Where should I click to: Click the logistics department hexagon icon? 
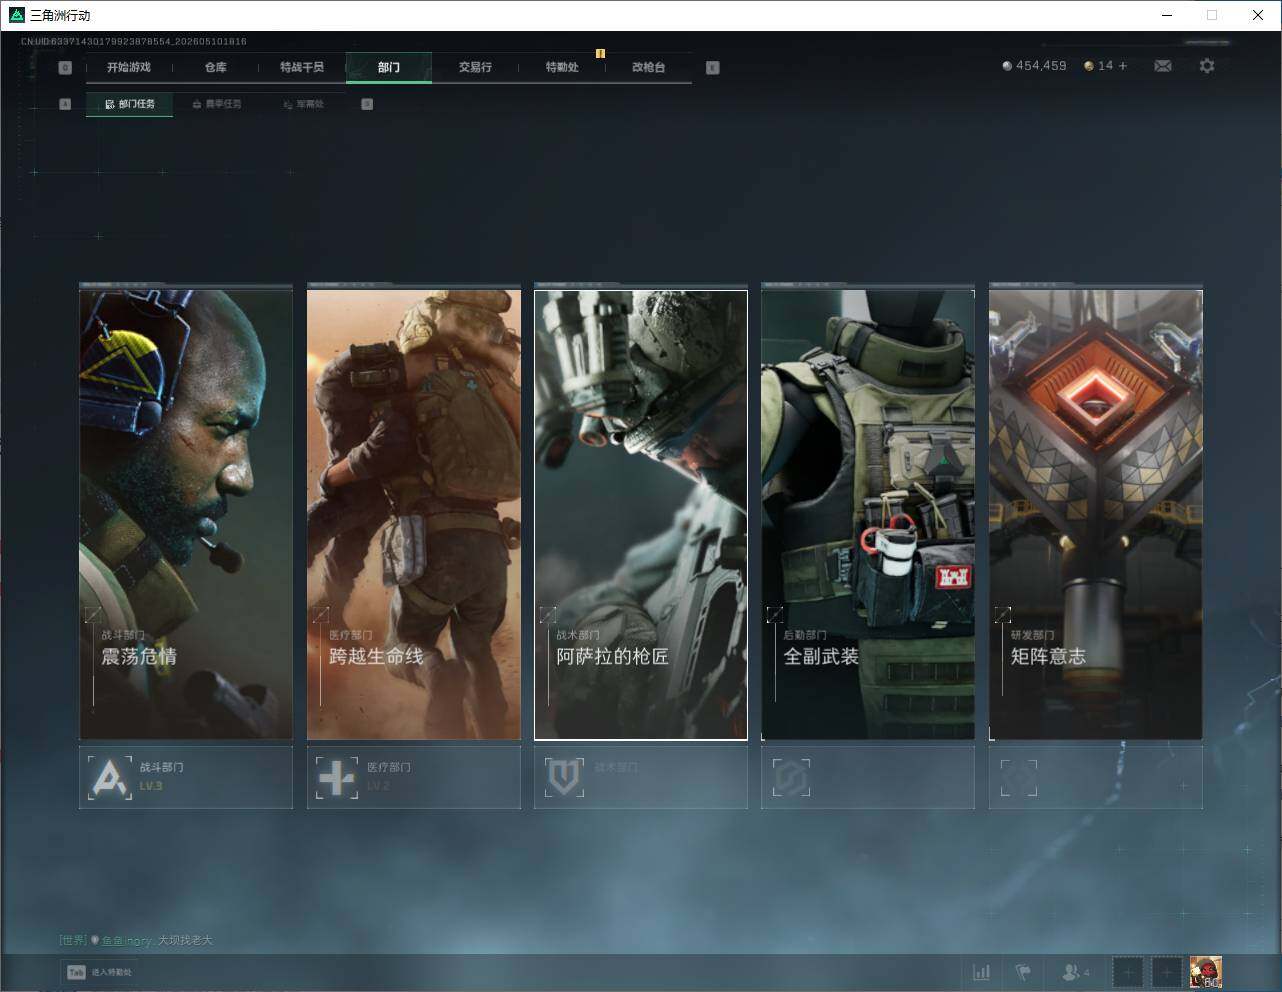point(791,777)
